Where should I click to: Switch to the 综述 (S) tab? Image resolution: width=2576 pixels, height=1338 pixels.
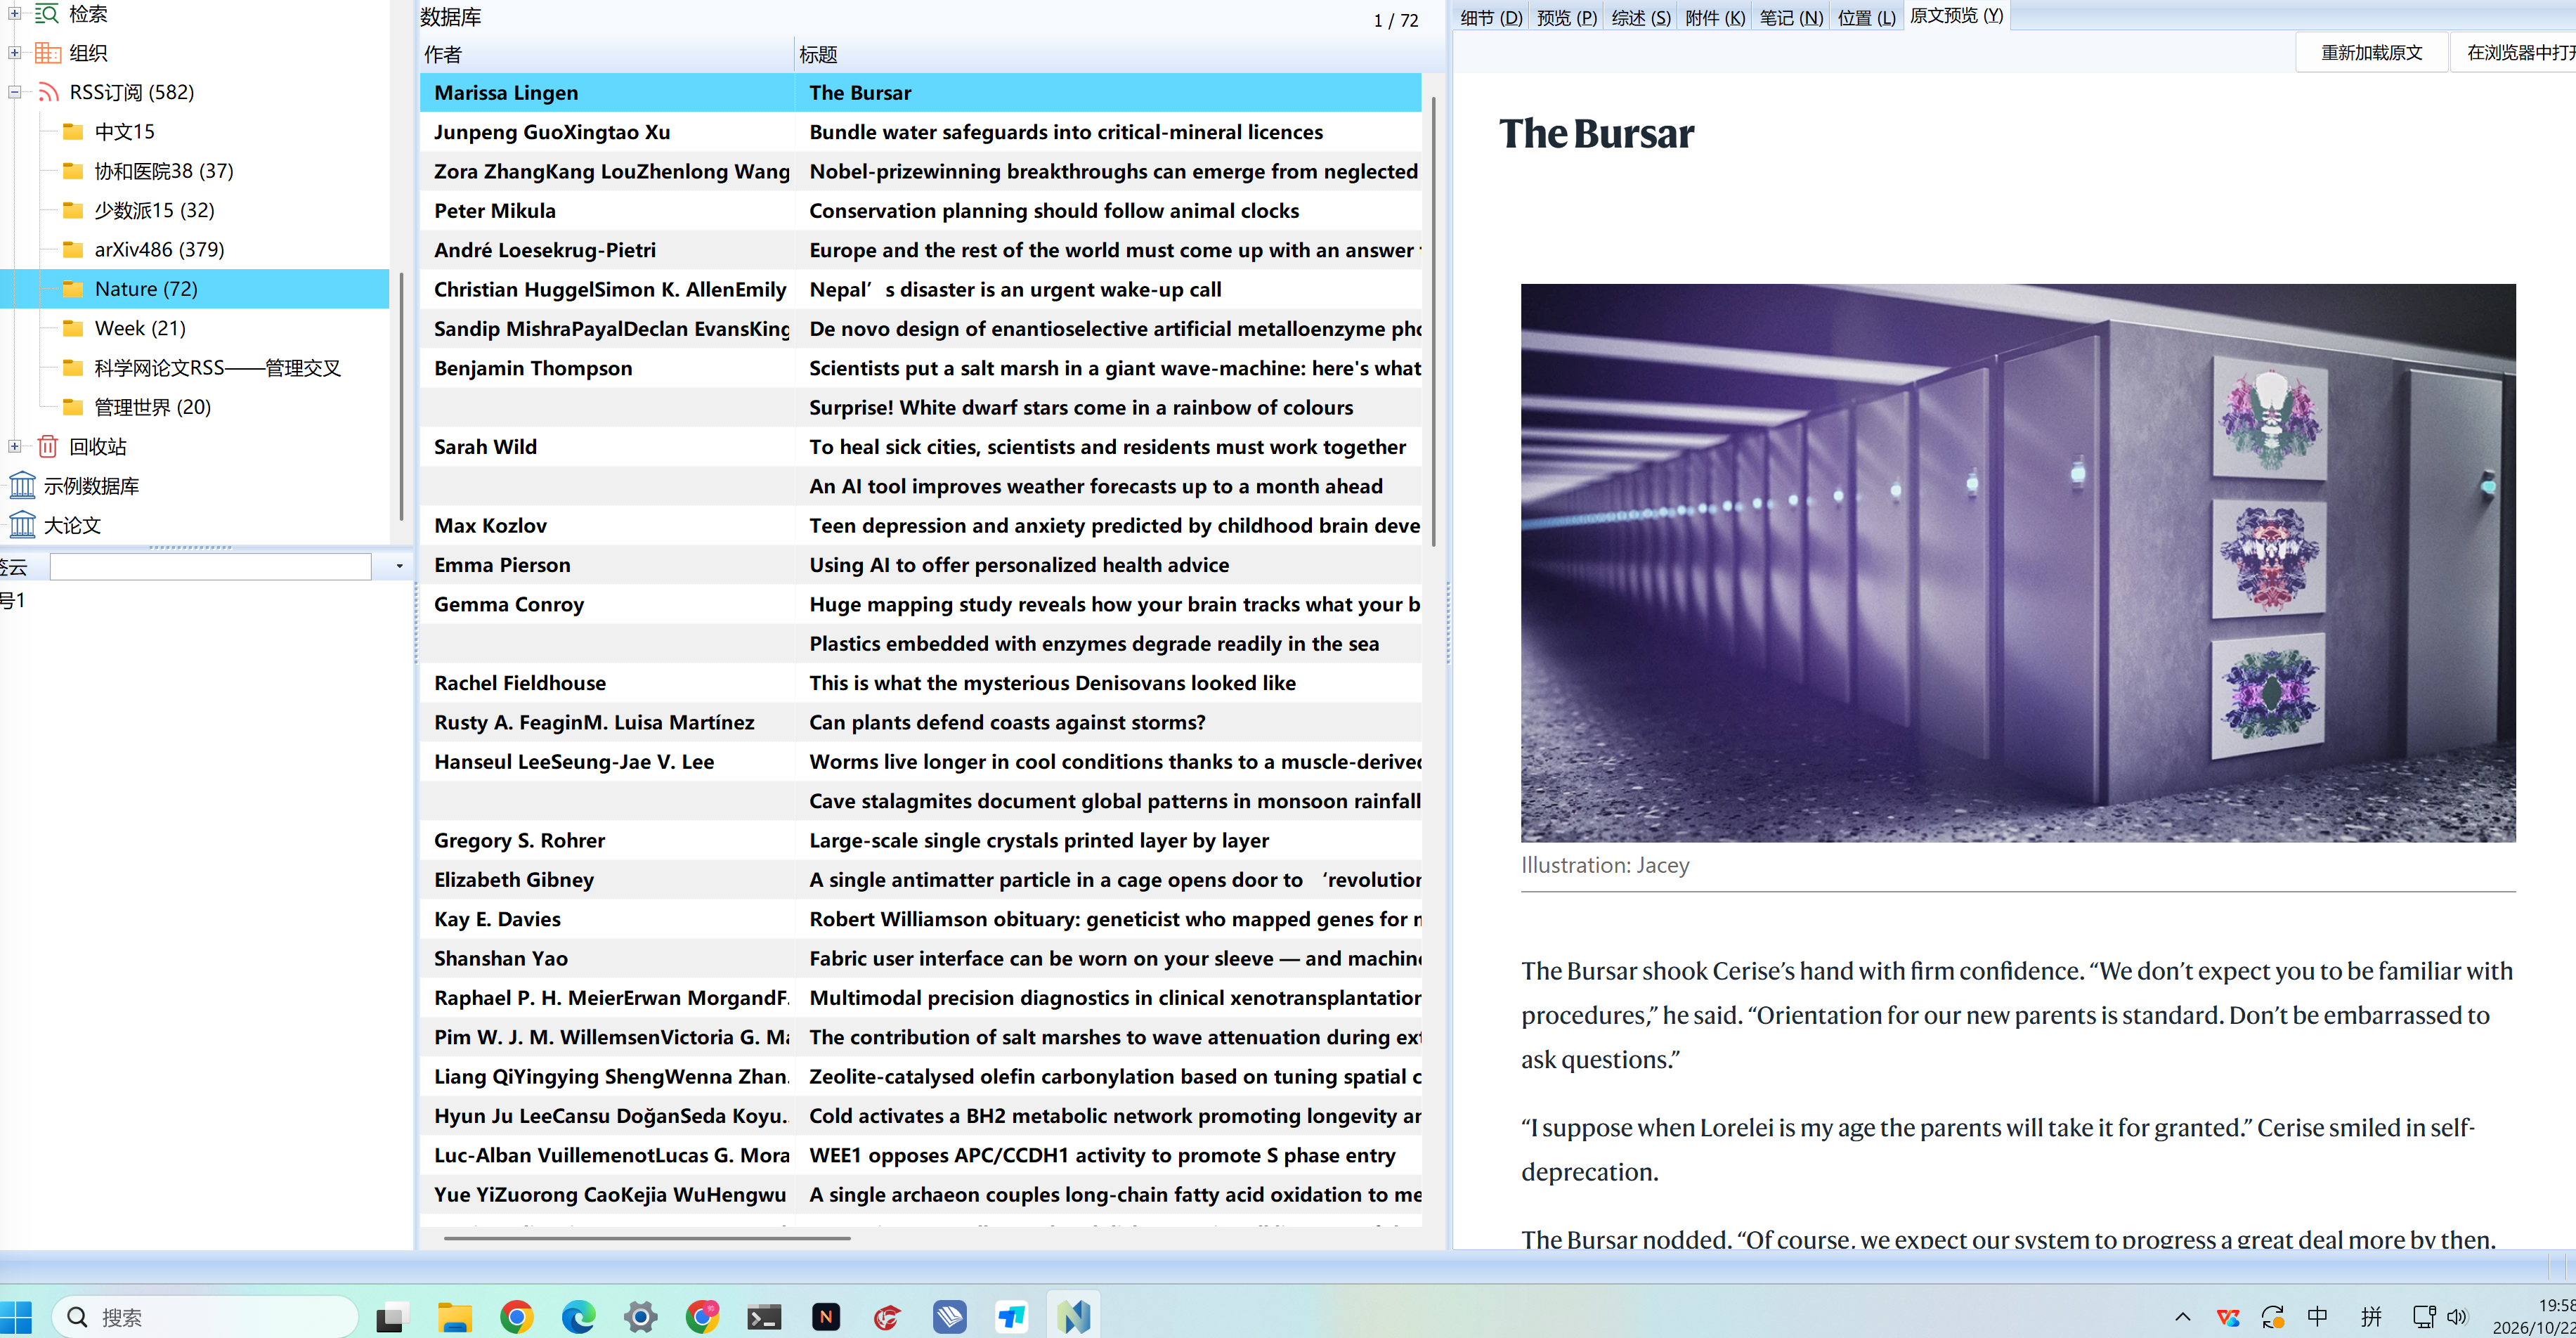click(x=1641, y=17)
